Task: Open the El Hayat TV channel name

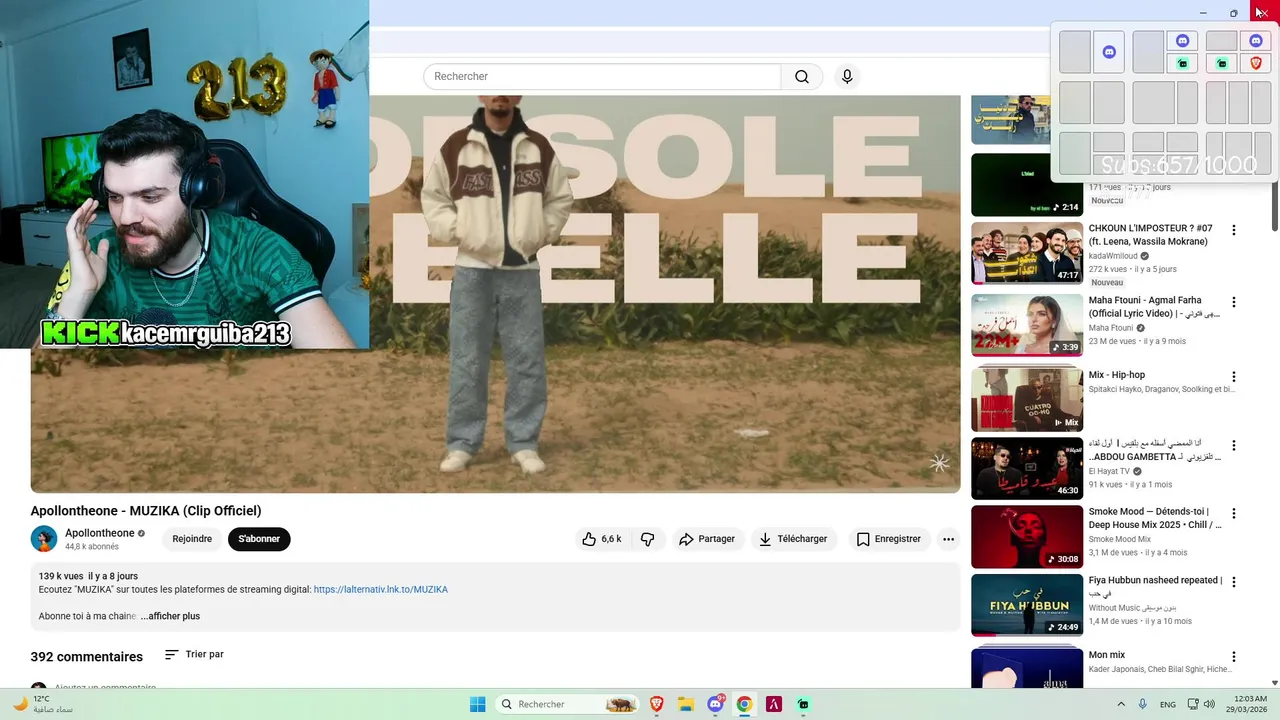Action: [1109, 471]
